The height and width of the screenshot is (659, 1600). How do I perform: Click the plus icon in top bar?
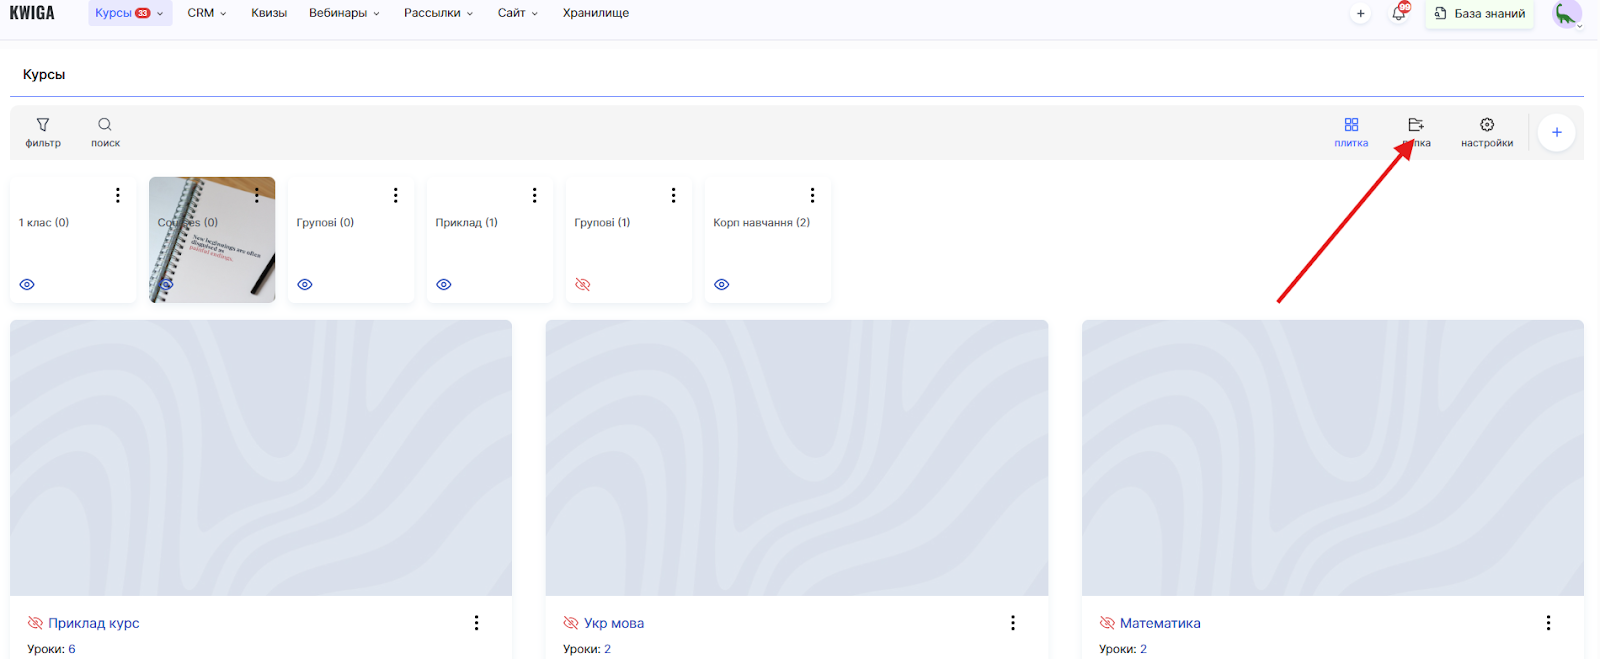pyautogui.click(x=1360, y=14)
